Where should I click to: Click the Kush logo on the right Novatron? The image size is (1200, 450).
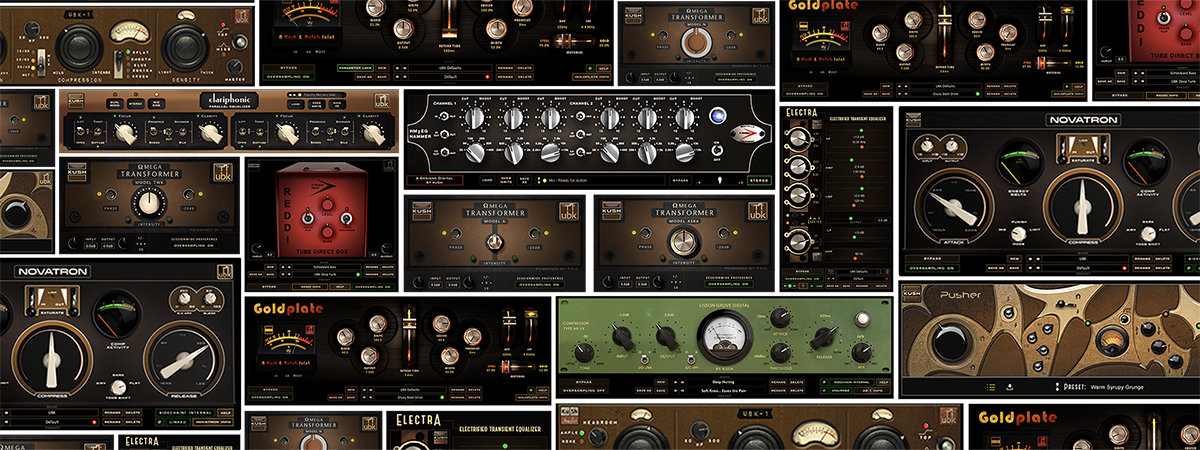point(913,119)
